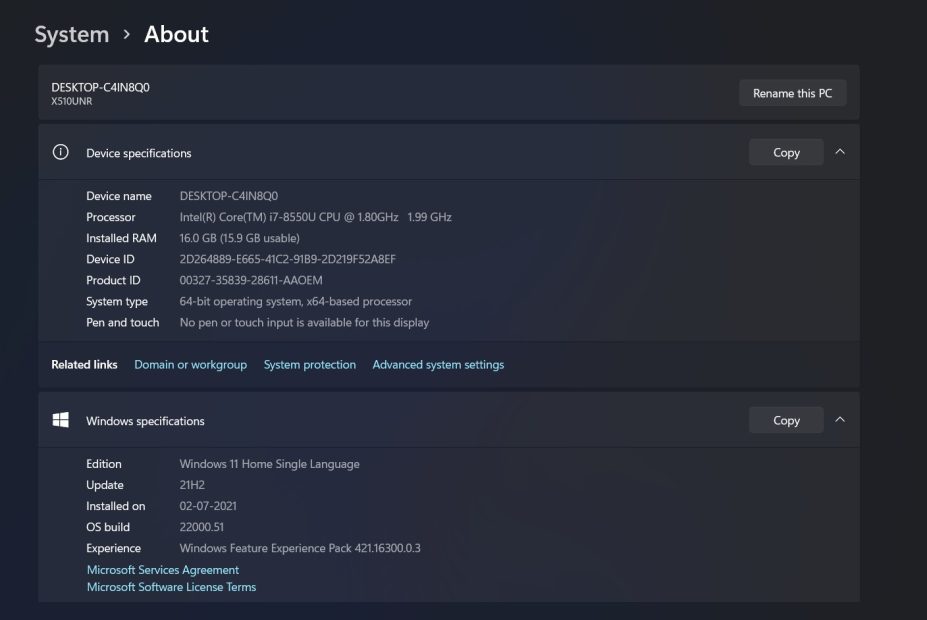Click the Pen and touch label
This screenshot has height=620, width=927.
(x=122, y=323)
